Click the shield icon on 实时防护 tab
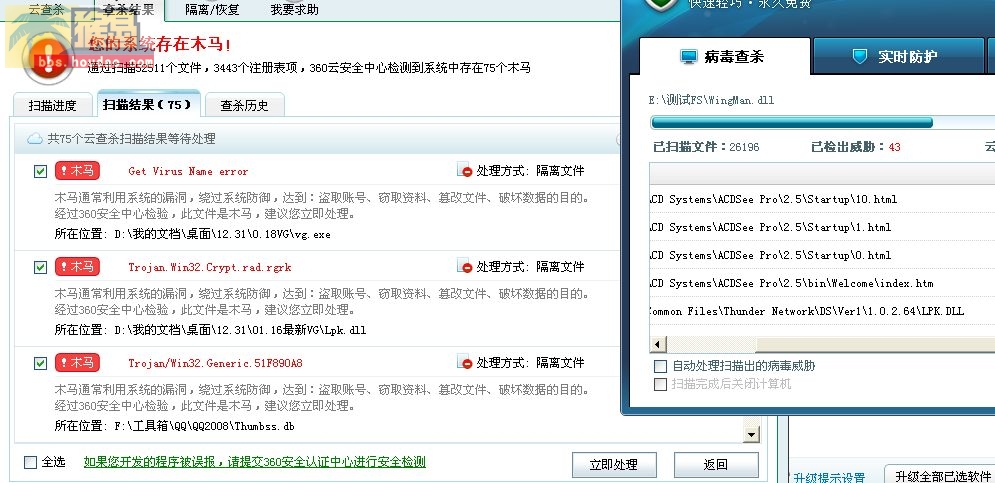This screenshot has width=995, height=483. pyautogui.click(x=860, y=57)
